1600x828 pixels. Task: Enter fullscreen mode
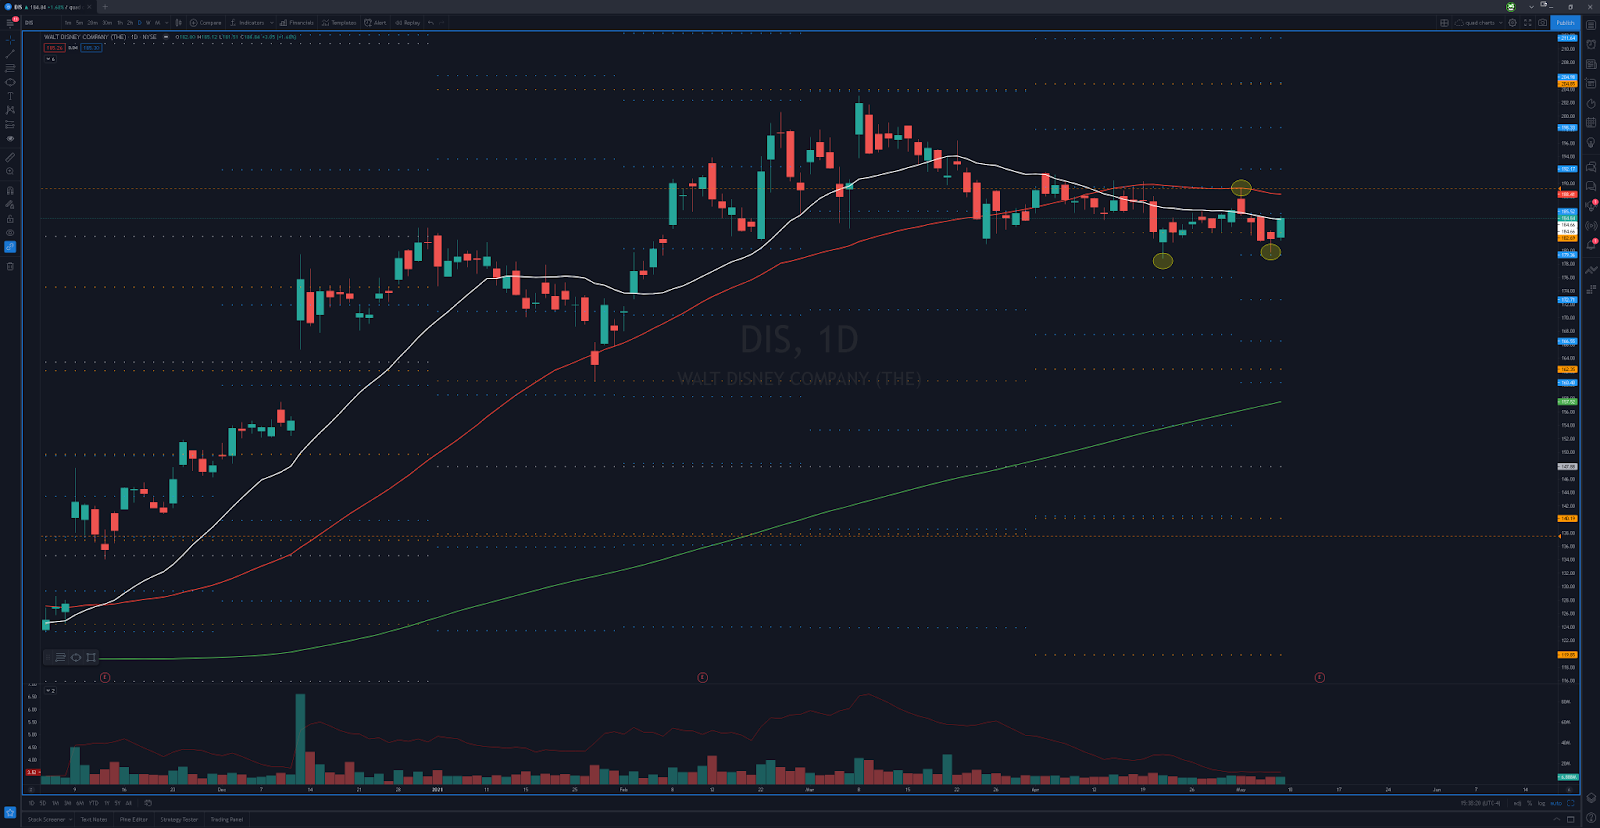pyautogui.click(x=1527, y=22)
